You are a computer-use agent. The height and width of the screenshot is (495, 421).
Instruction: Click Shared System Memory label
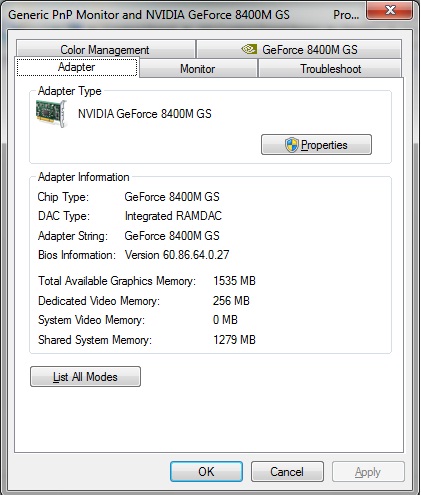tap(95, 340)
